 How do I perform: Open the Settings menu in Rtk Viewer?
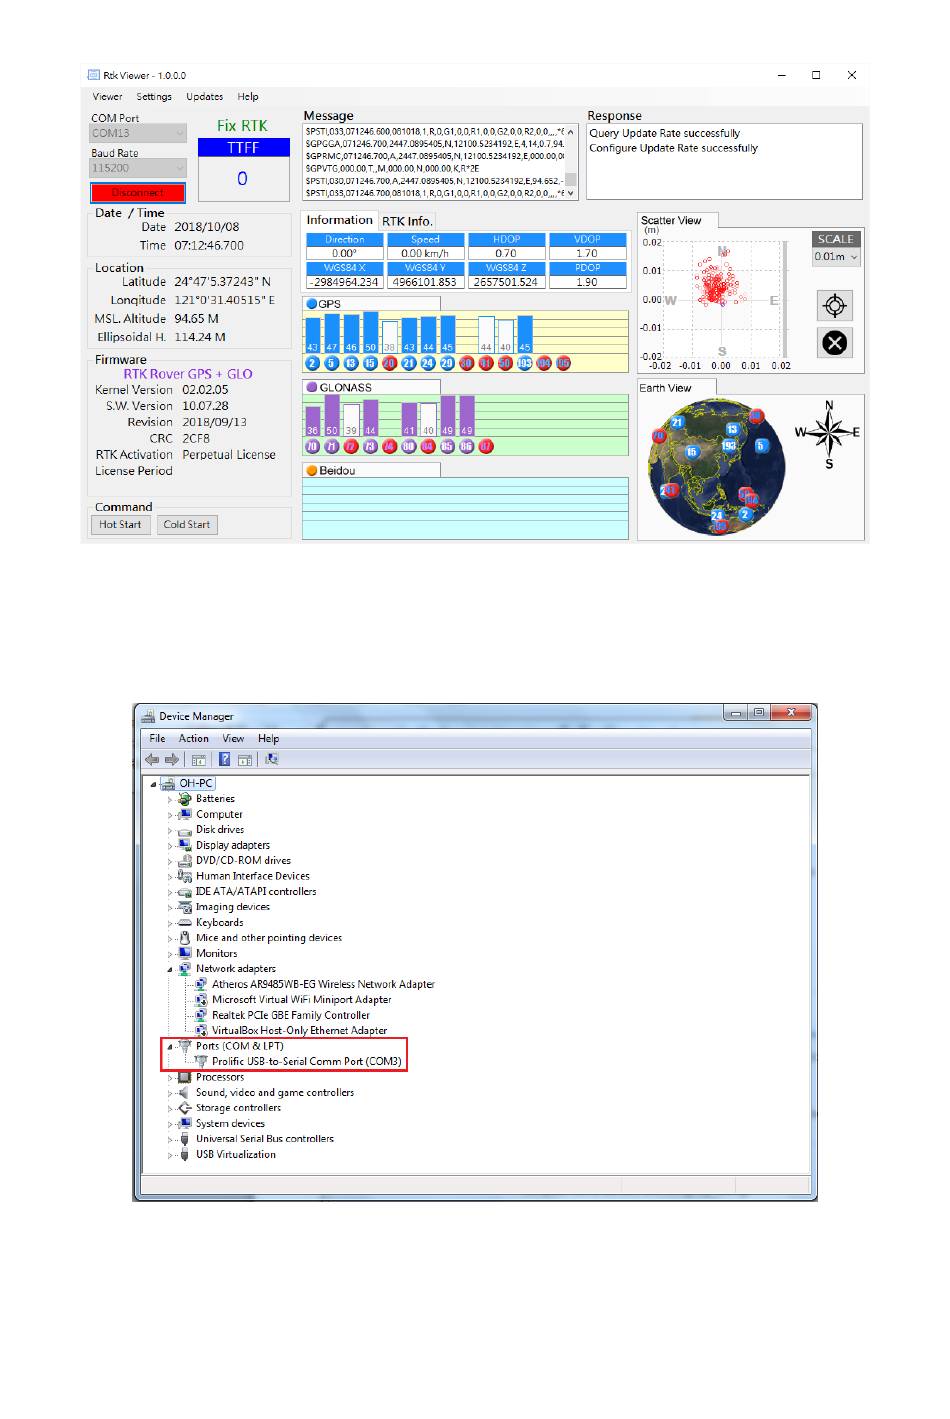[154, 97]
